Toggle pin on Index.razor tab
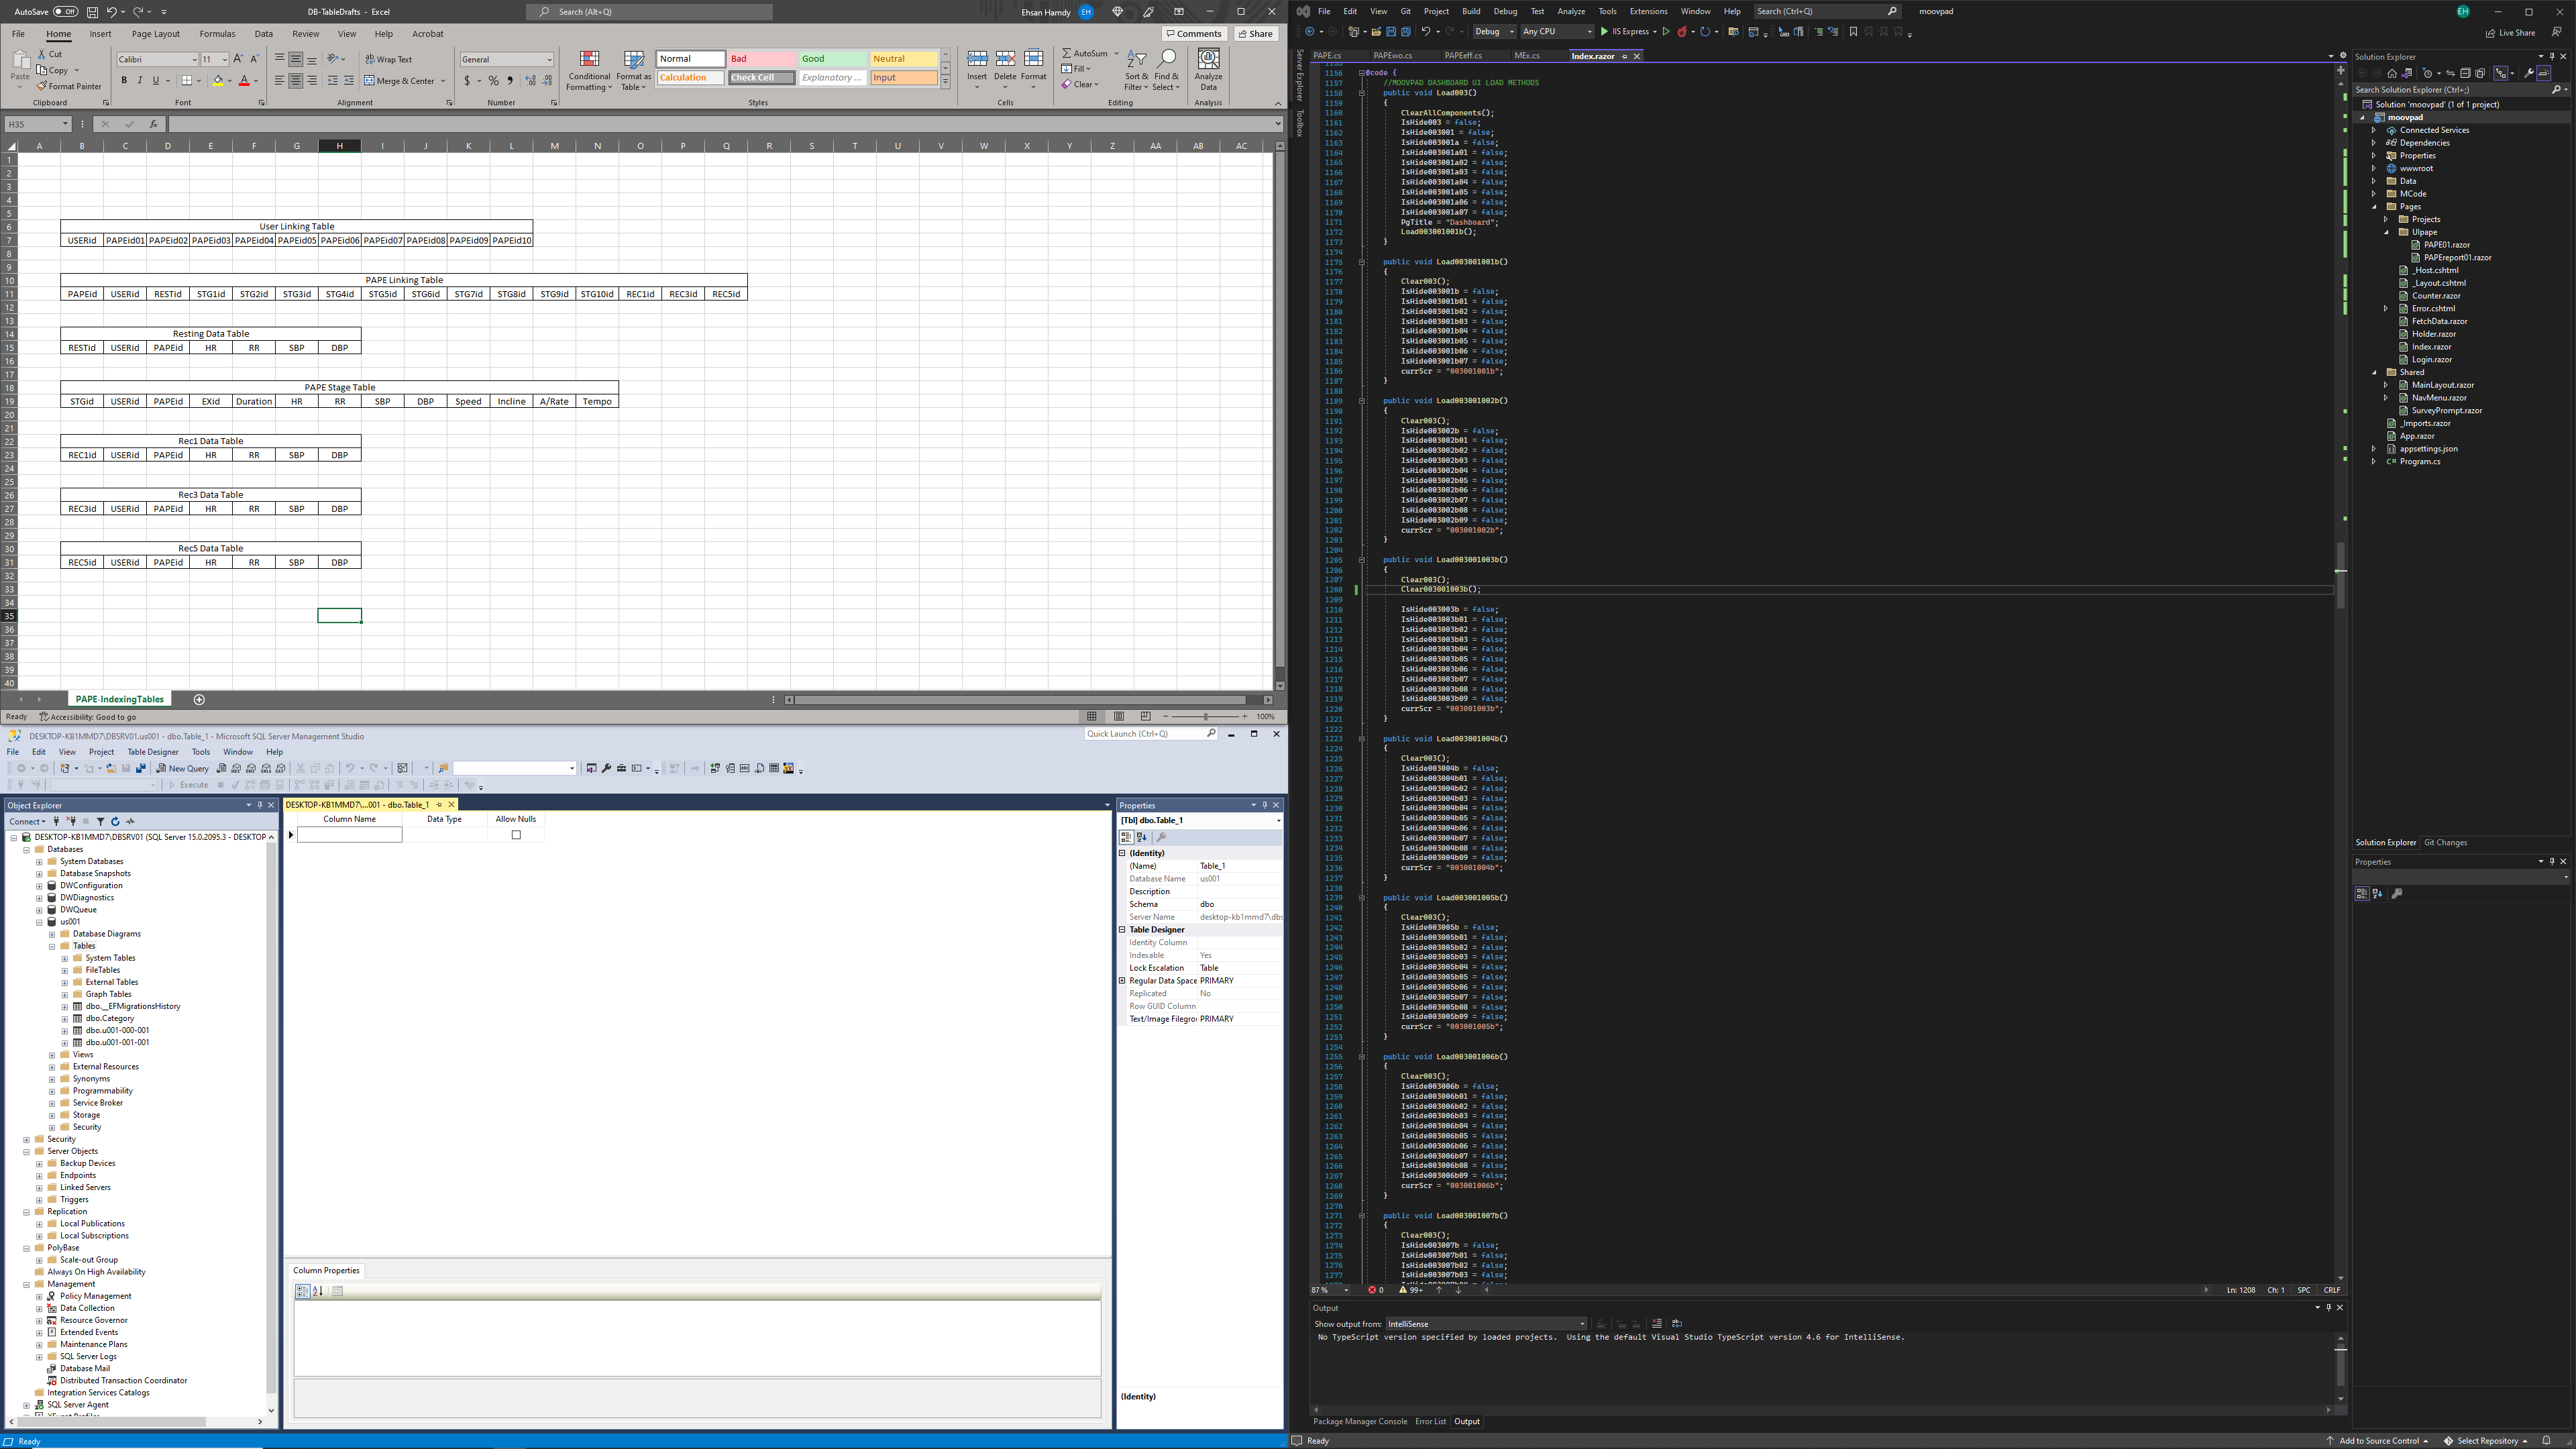The image size is (2576, 1449). (1624, 56)
